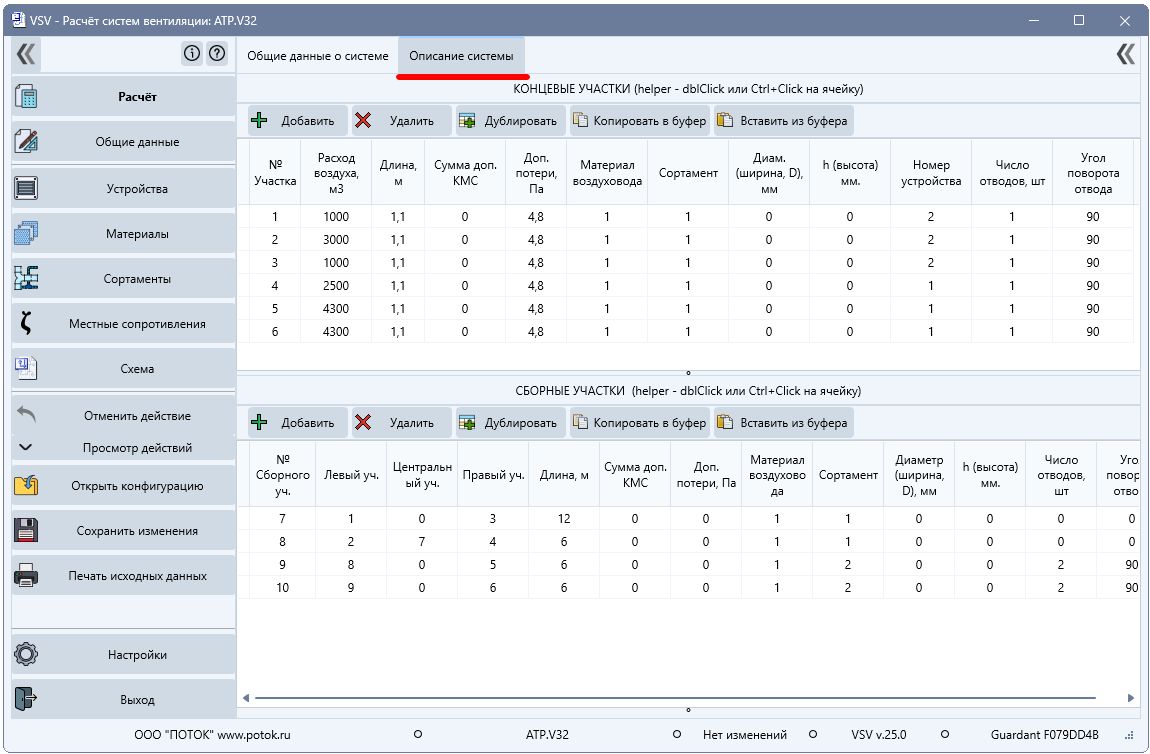Screen dimensions: 1150x754
Task: Open Местные сопротивления section
Action: 123,323
